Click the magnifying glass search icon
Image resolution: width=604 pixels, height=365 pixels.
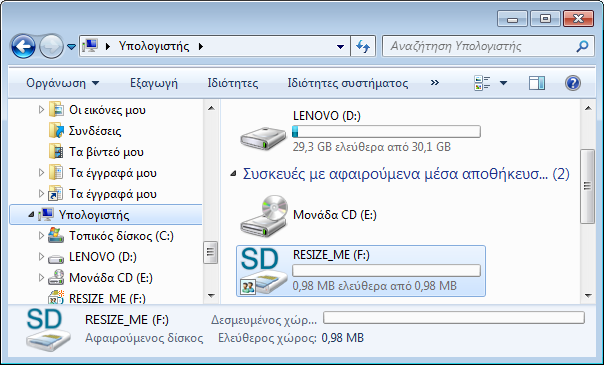(x=582, y=46)
